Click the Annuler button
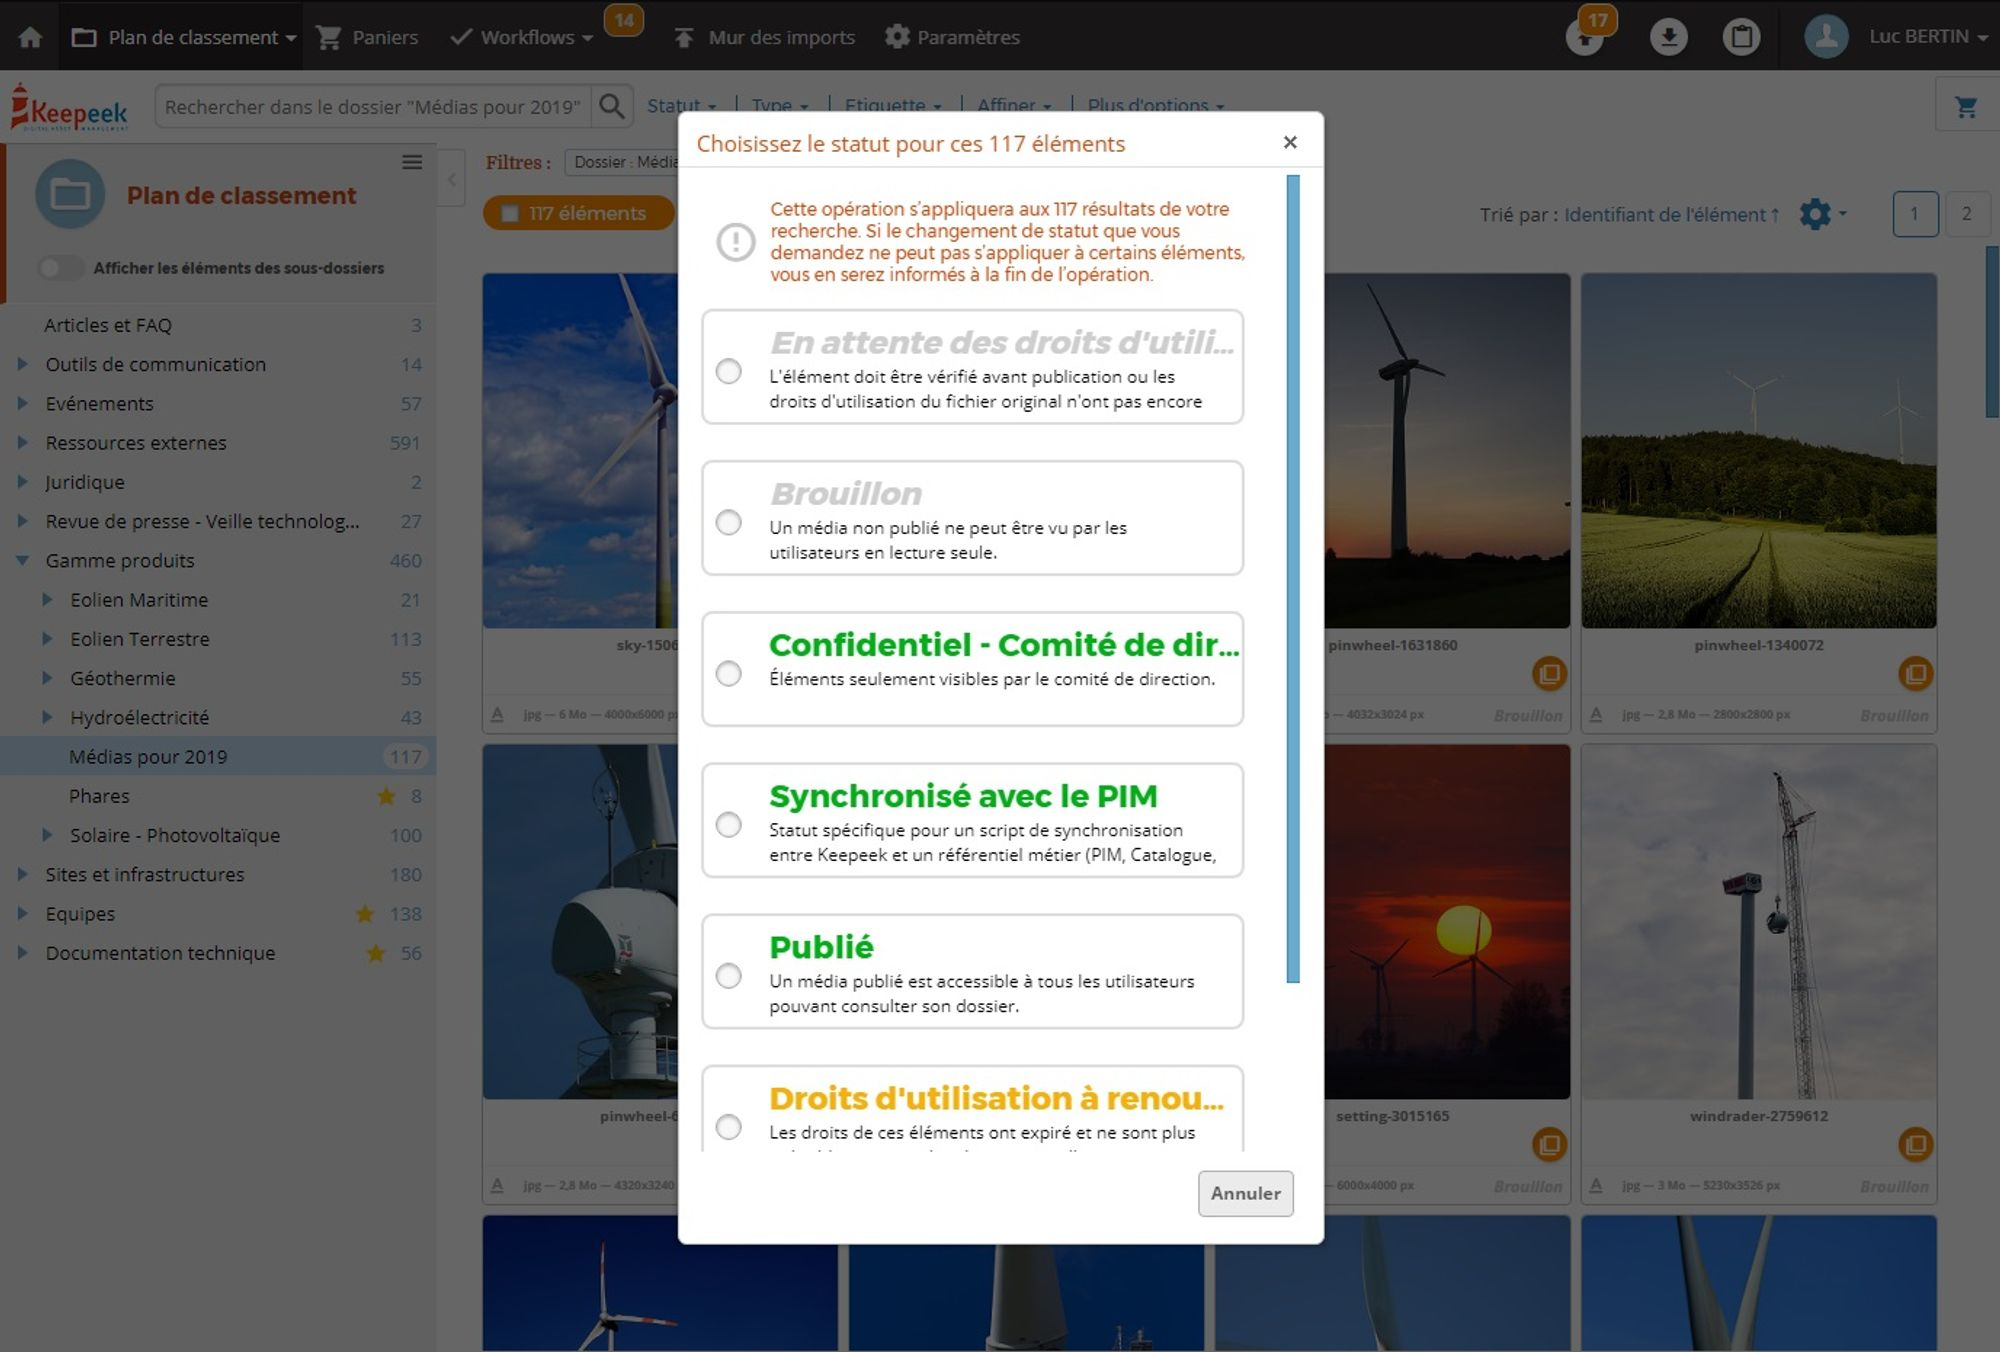2000x1352 pixels. (x=1245, y=1193)
